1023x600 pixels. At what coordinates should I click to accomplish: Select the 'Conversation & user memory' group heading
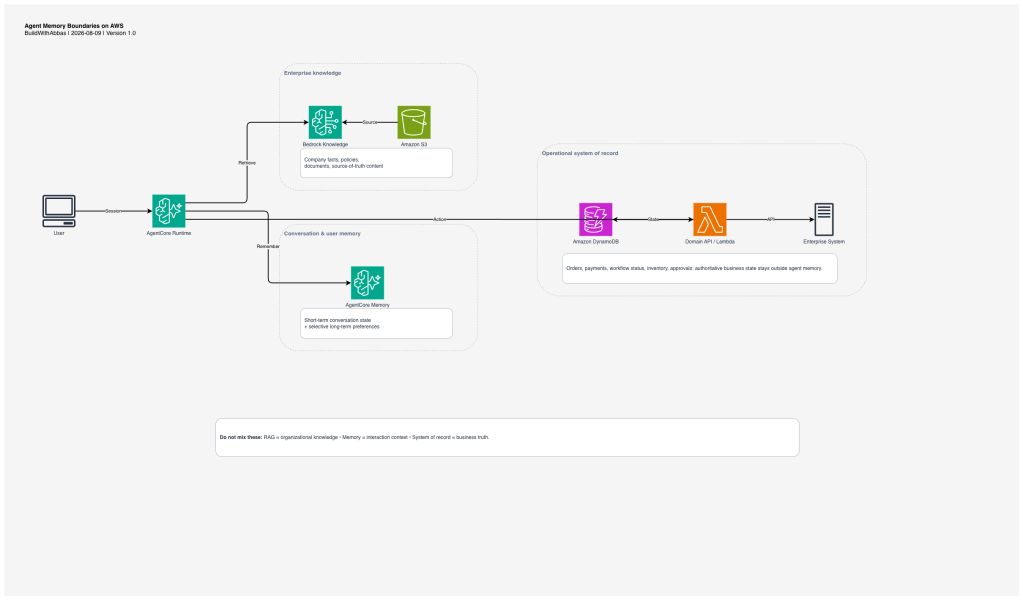(x=322, y=233)
